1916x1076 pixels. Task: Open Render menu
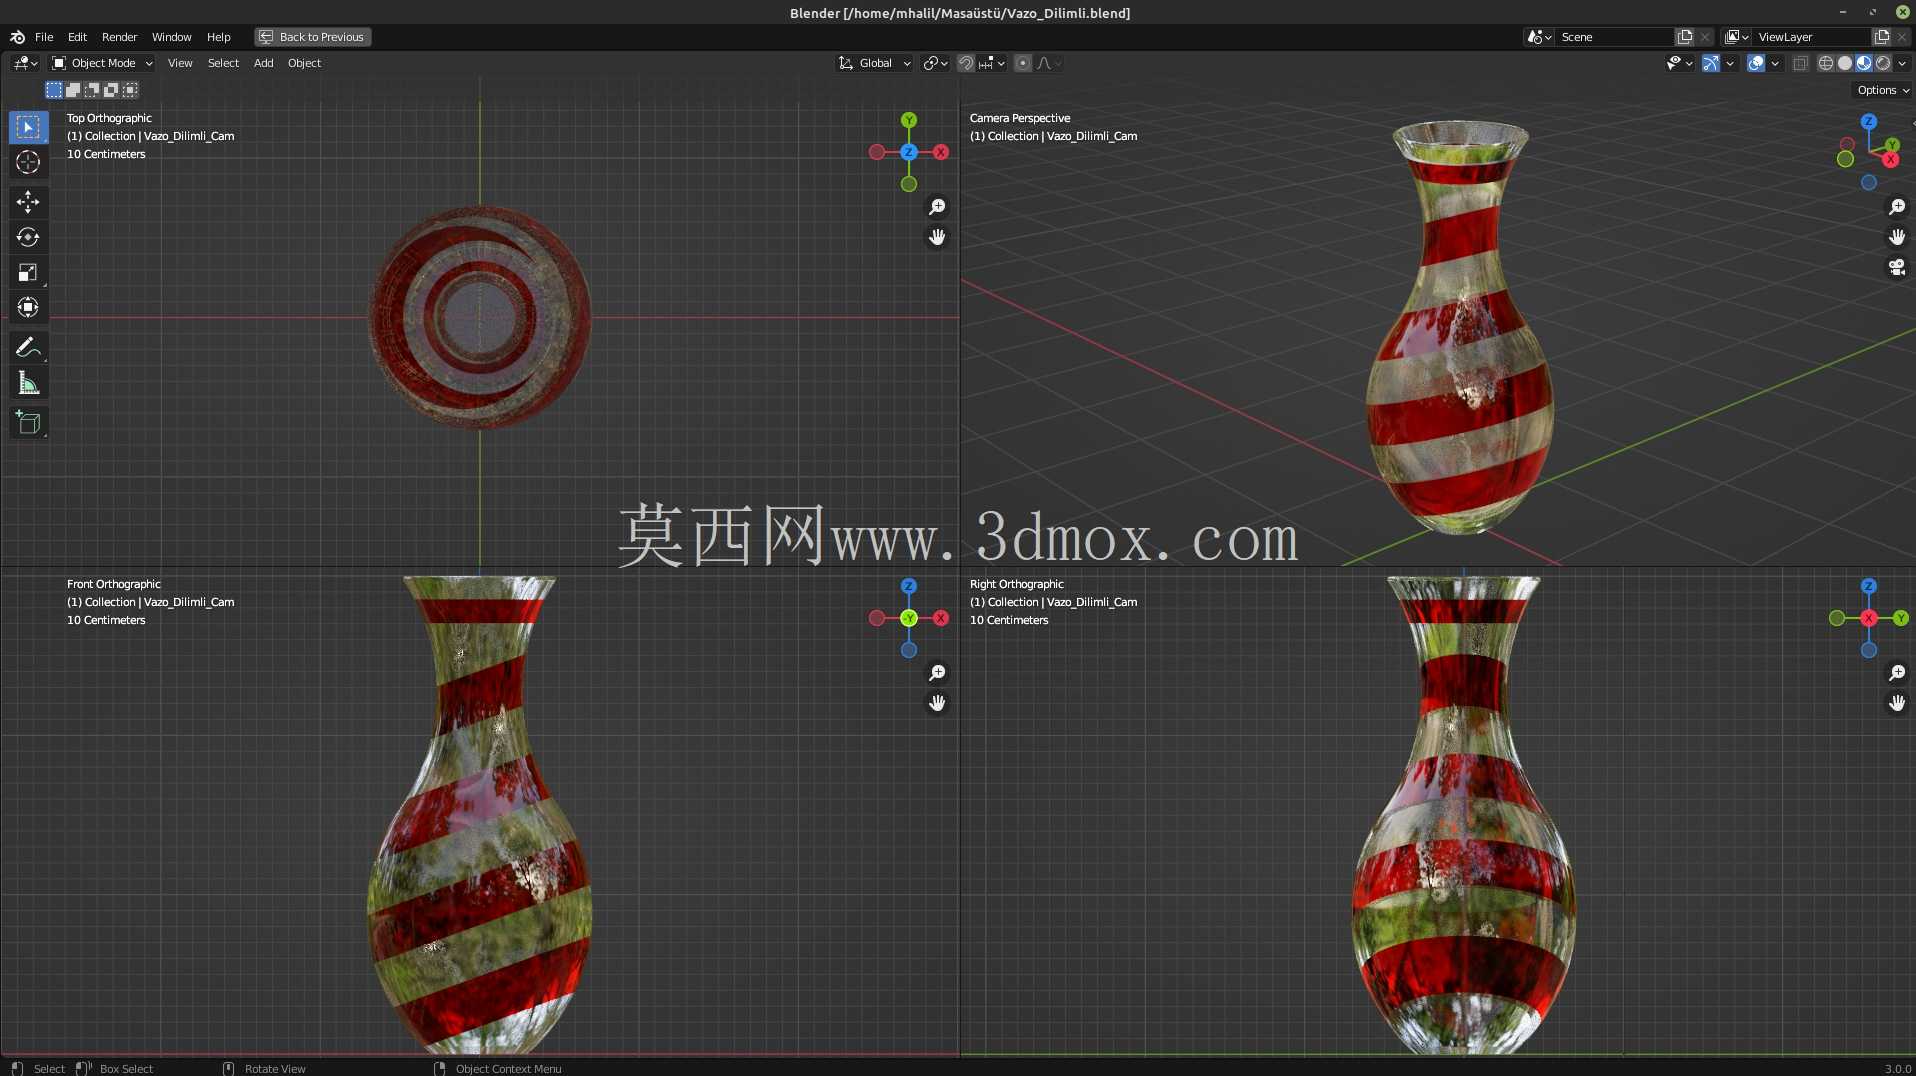[119, 37]
